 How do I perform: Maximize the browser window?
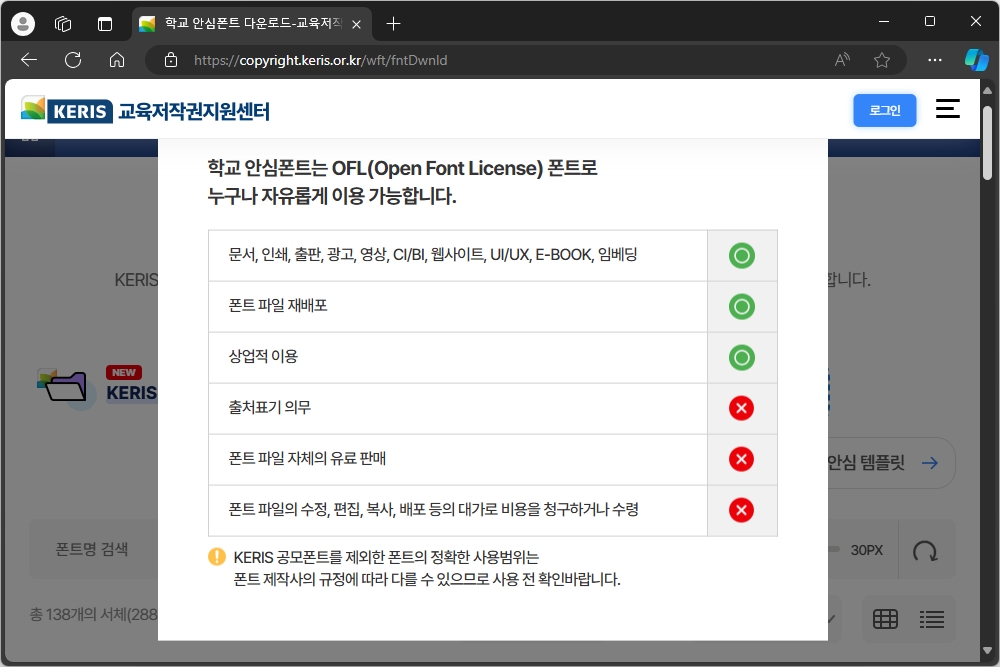pos(930,22)
